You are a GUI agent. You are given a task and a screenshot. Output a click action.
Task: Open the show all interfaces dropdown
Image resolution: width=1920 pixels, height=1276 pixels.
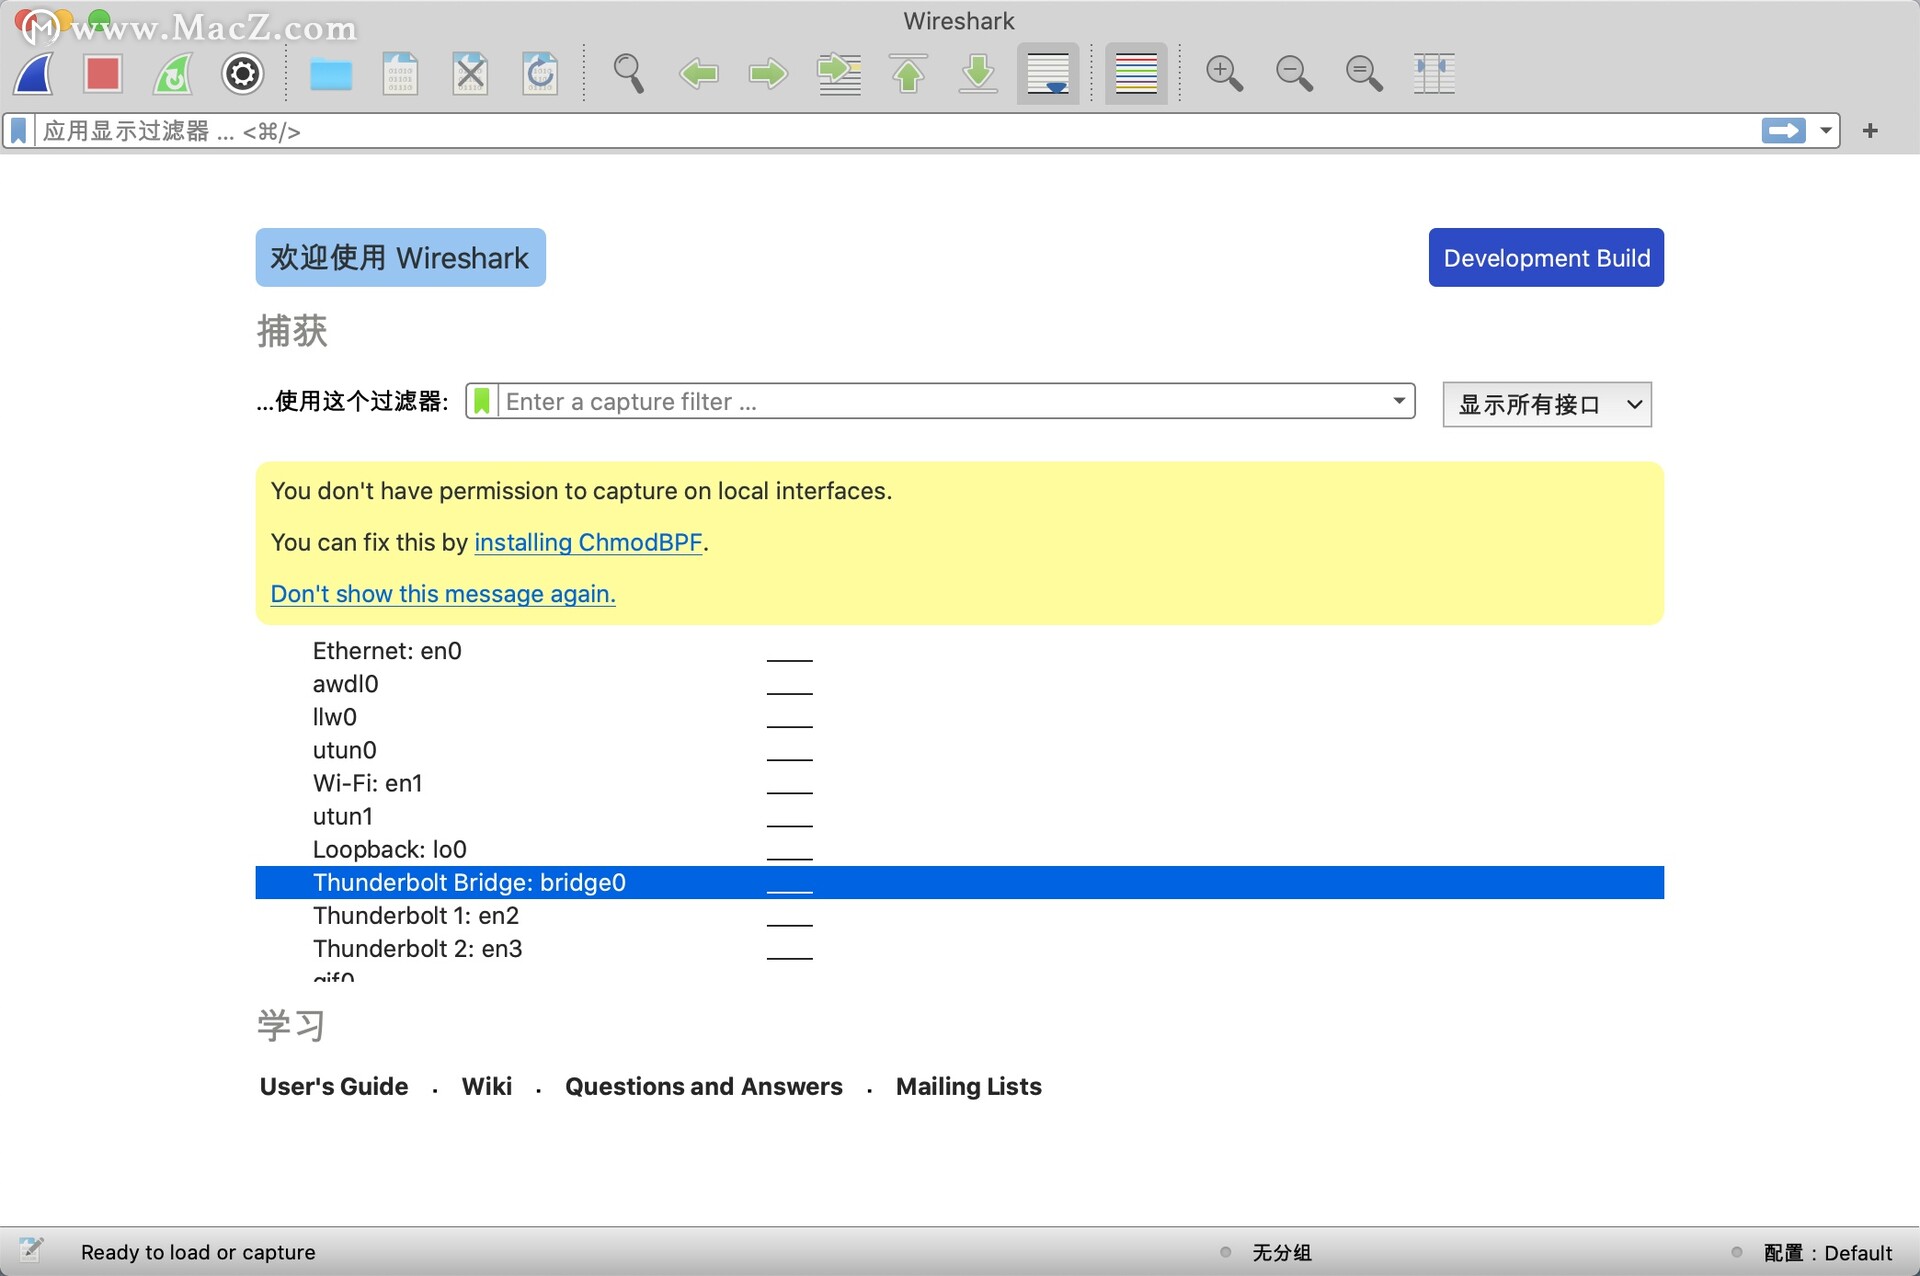pos(1547,405)
